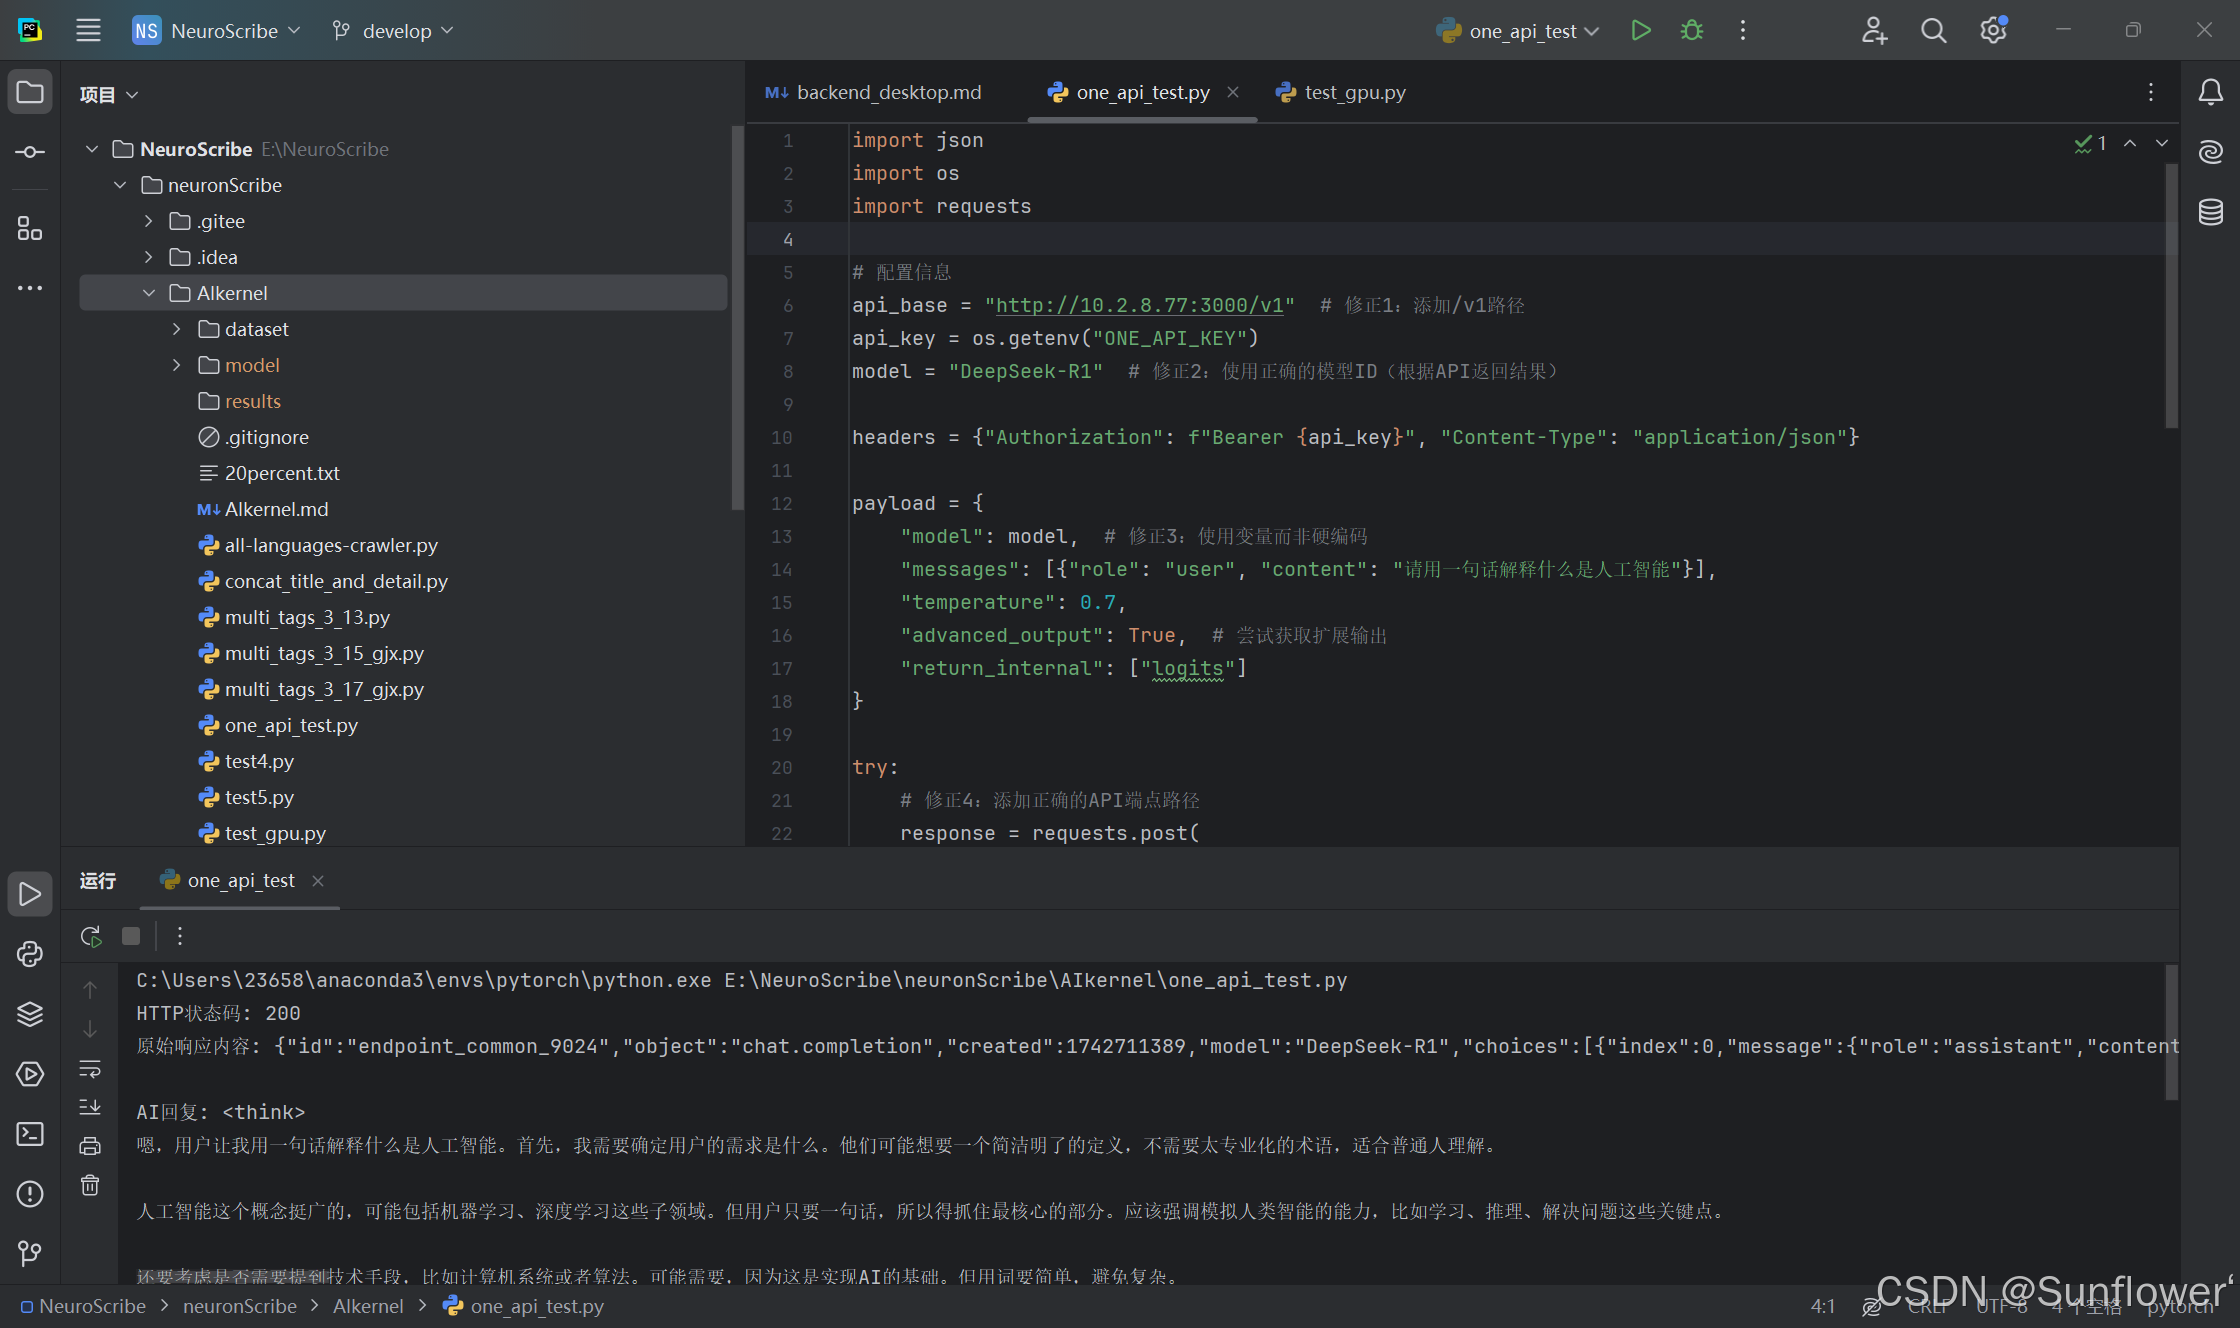Open the Python Console tool window
Viewport: 2240px width, 1328px height.
30,954
